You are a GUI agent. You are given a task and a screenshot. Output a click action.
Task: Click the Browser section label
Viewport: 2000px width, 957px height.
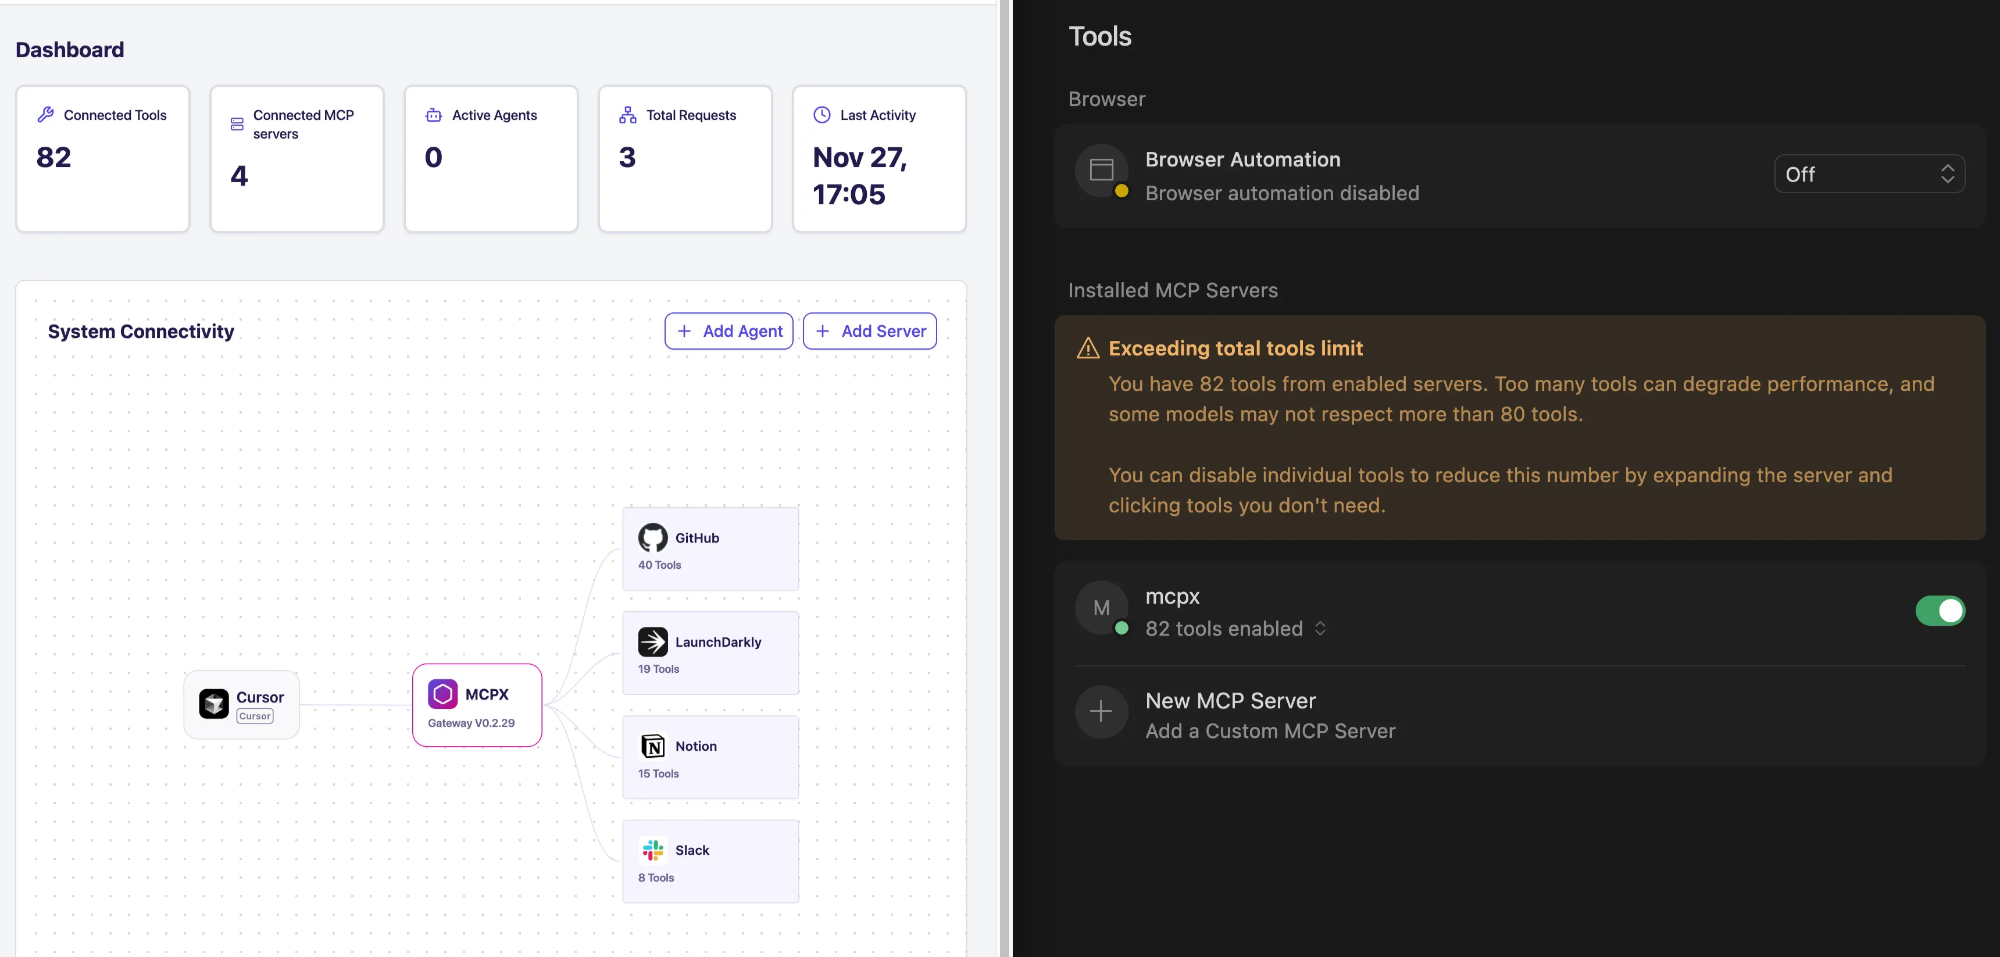coord(1107,99)
